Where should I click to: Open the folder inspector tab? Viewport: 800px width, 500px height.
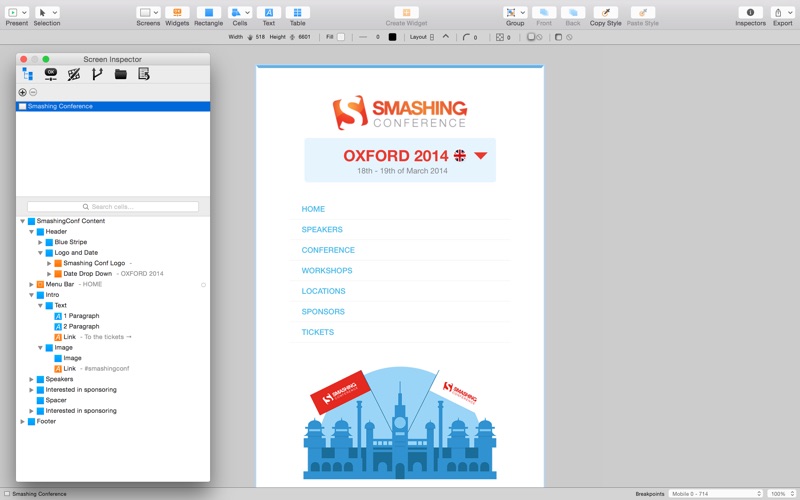(120, 74)
